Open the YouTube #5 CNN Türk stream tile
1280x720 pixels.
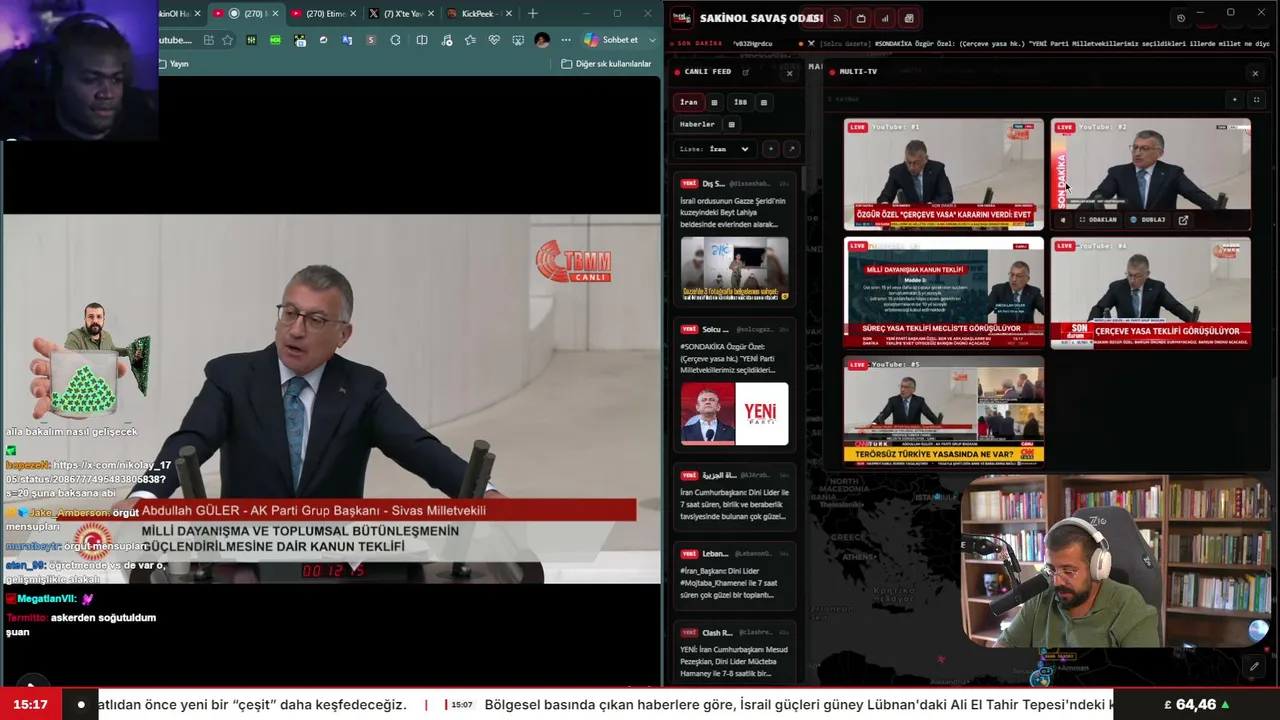[943, 411]
